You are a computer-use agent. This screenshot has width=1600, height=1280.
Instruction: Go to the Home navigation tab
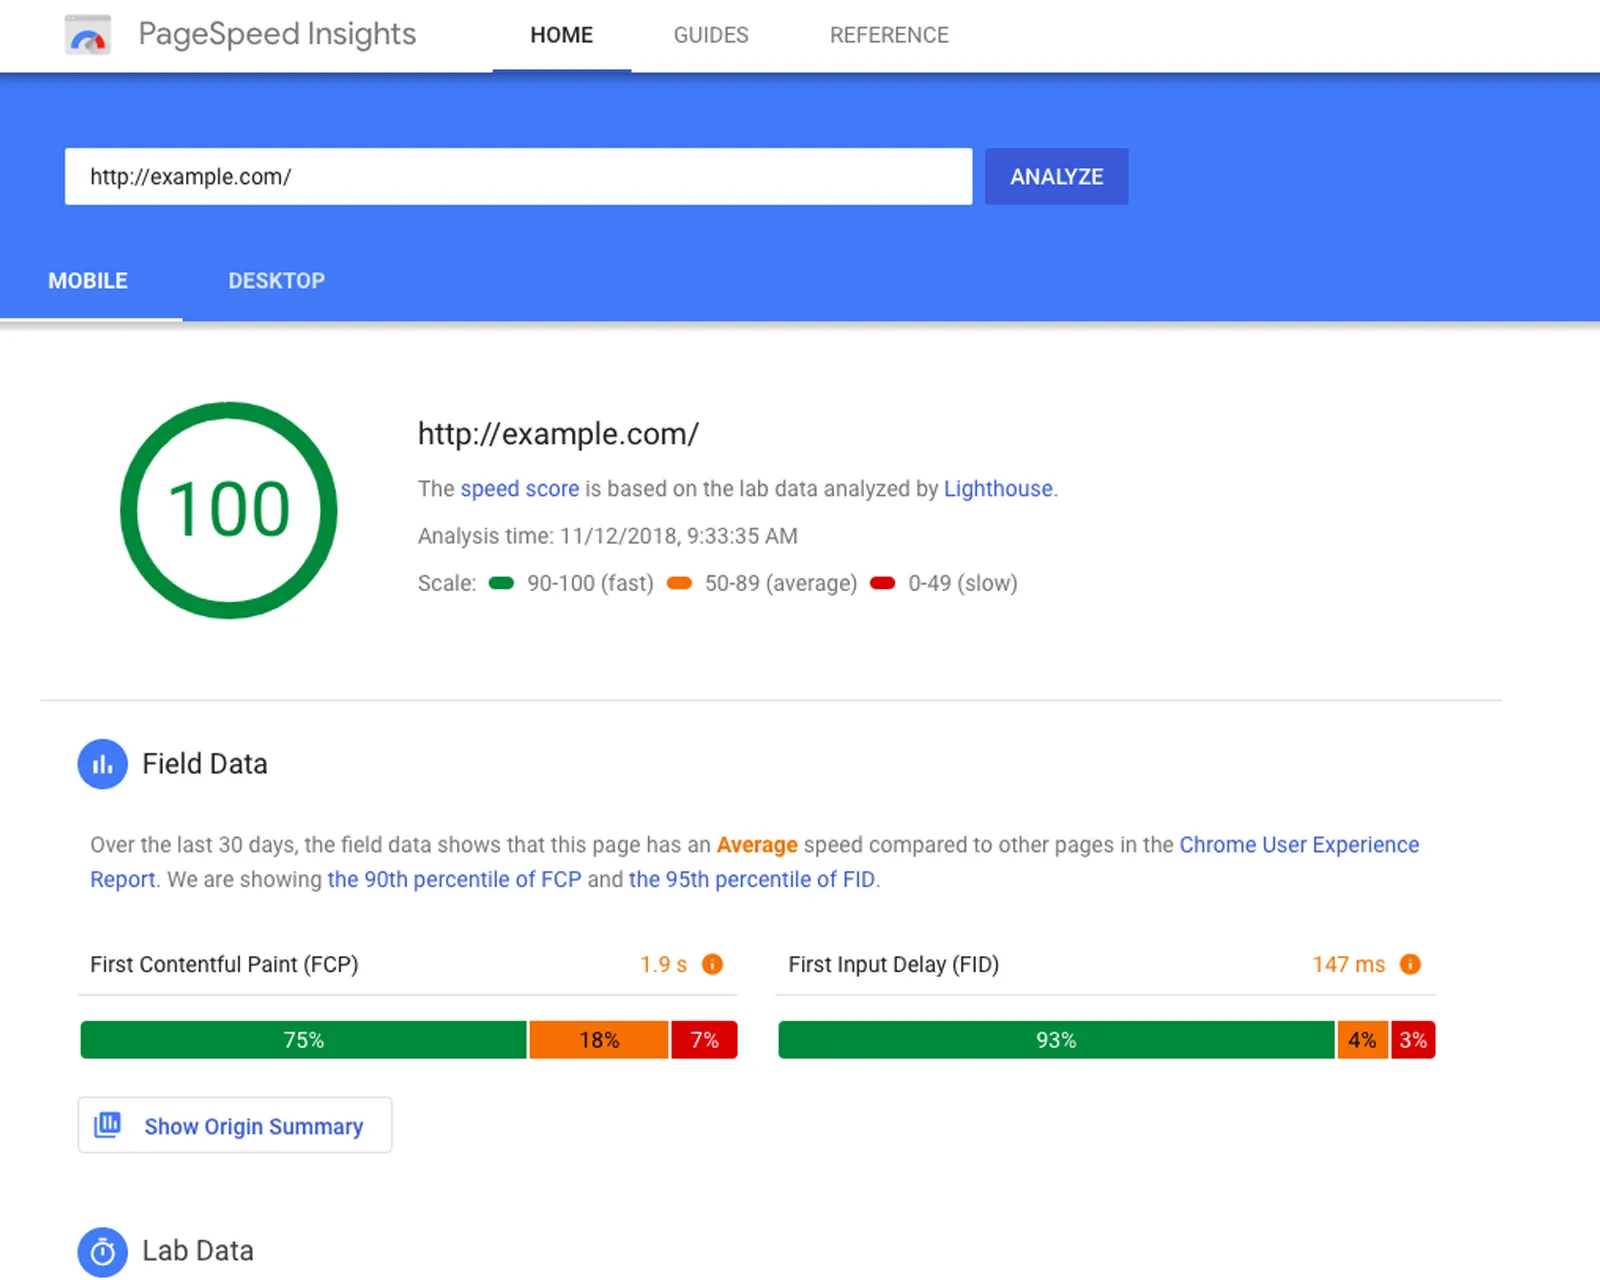[561, 35]
